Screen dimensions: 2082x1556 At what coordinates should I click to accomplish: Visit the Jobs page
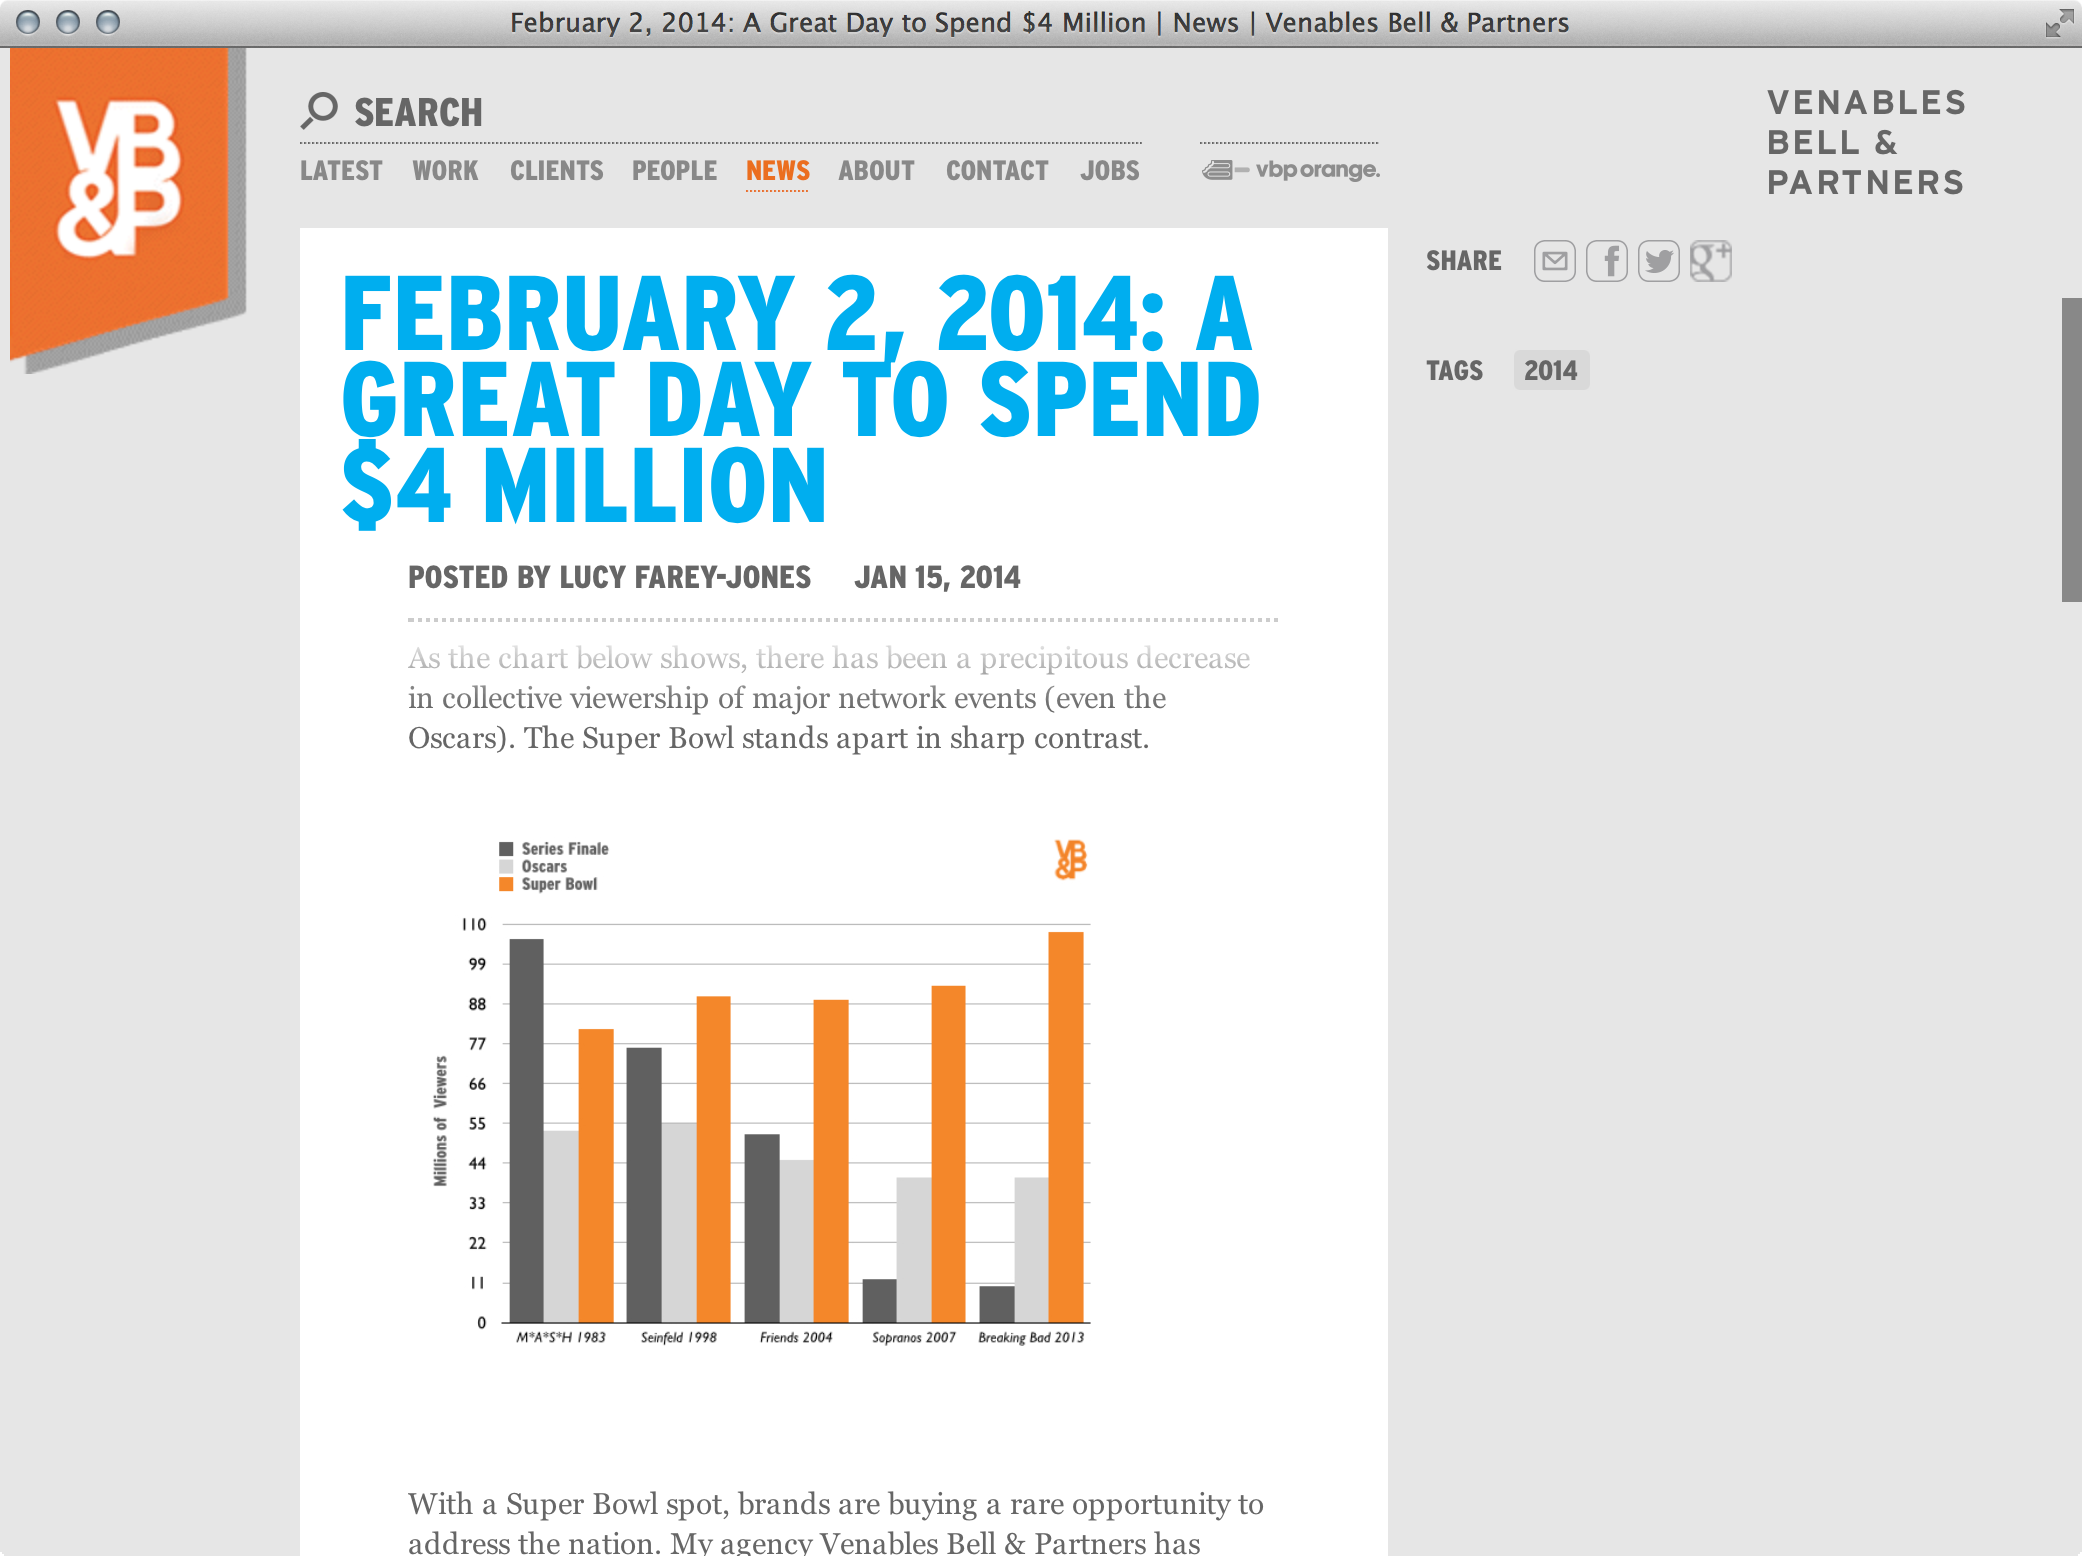tap(1109, 171)
